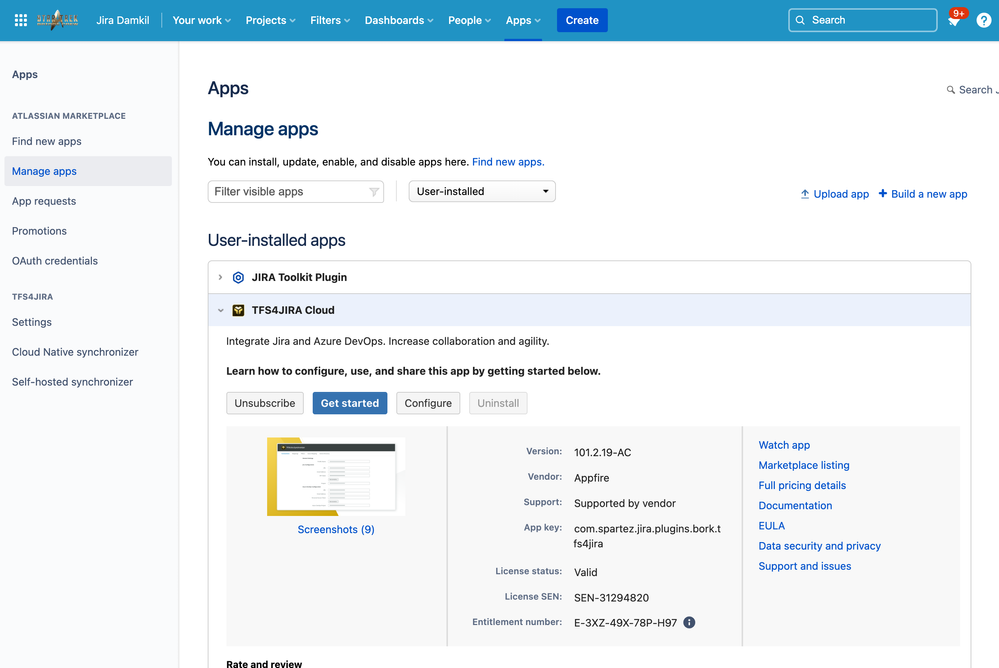Click the filter funnel icon
Image resolution: width=999 pixels, height=668 pixels.
374,192
